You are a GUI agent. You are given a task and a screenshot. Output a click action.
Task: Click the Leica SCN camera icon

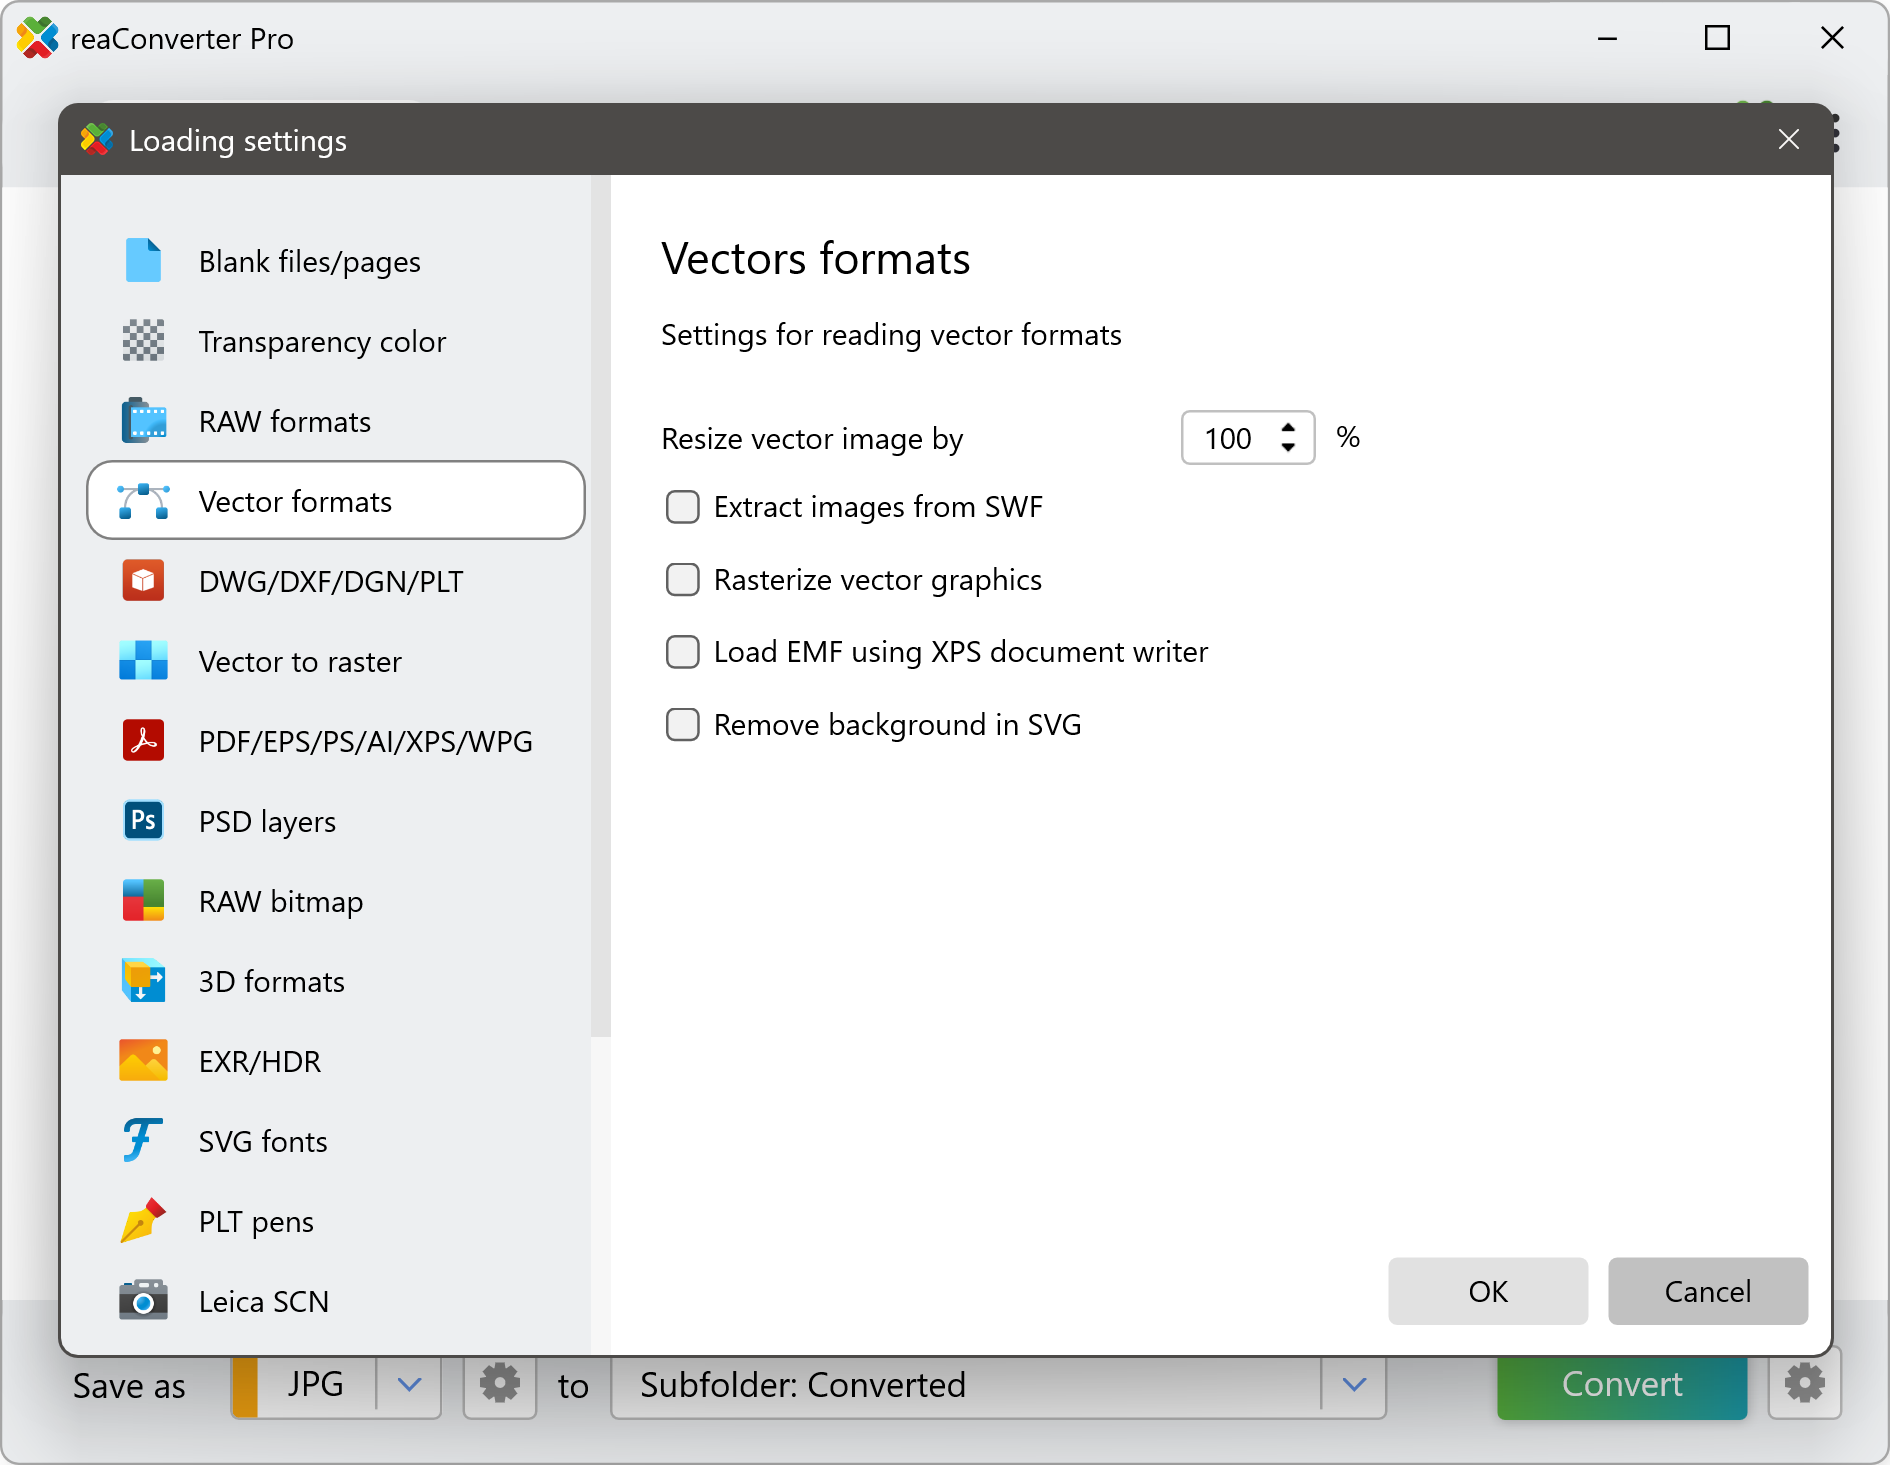143,1301
